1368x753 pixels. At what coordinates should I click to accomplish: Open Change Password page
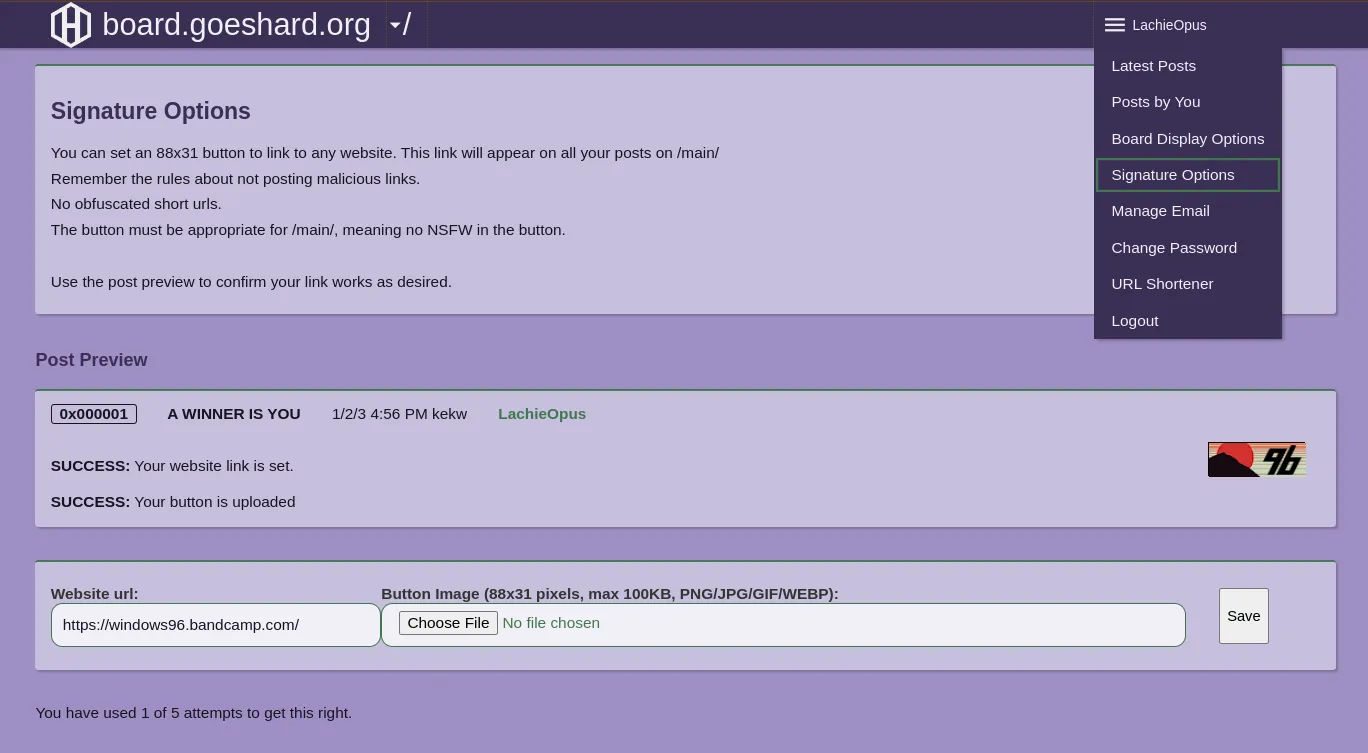pos(1173,248)
